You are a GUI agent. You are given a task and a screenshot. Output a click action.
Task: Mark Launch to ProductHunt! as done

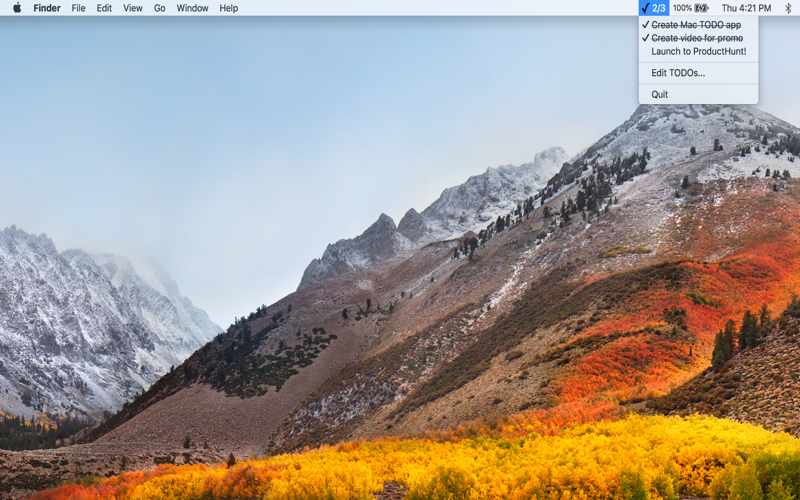tap(698, 51)
